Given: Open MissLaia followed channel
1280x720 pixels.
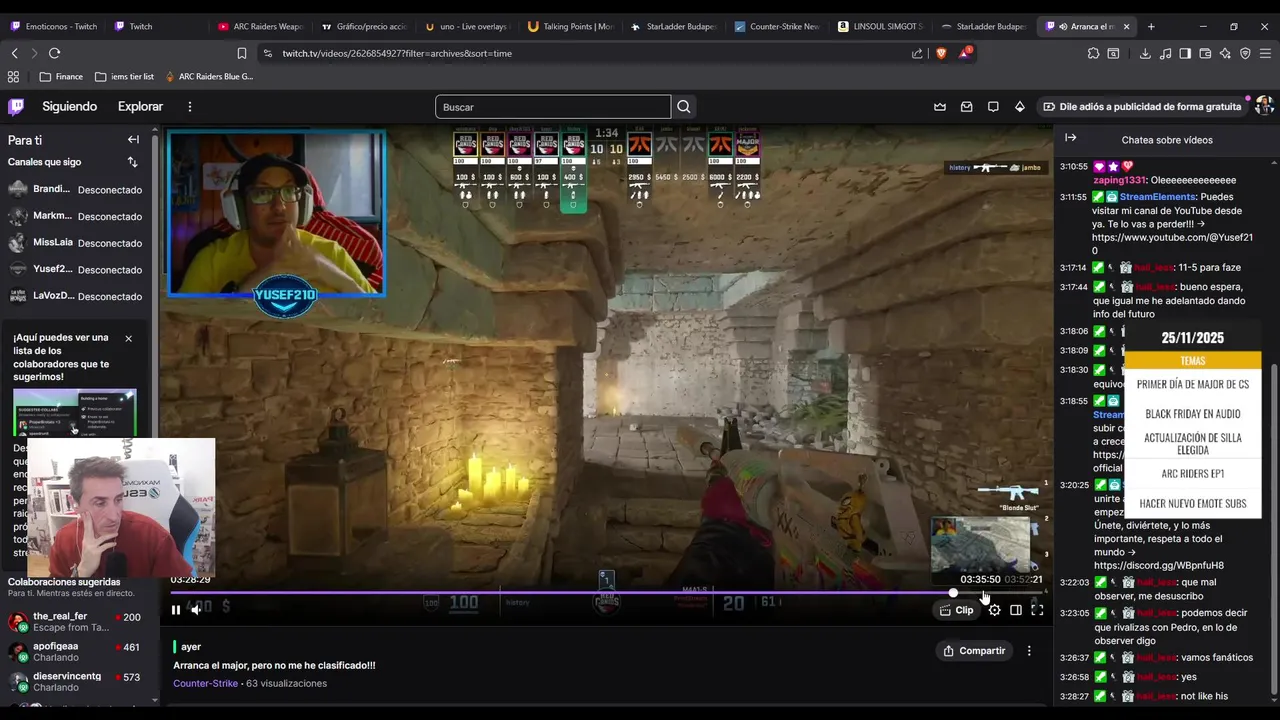Looking at the screenshot, I should click(x=76, y=243).
